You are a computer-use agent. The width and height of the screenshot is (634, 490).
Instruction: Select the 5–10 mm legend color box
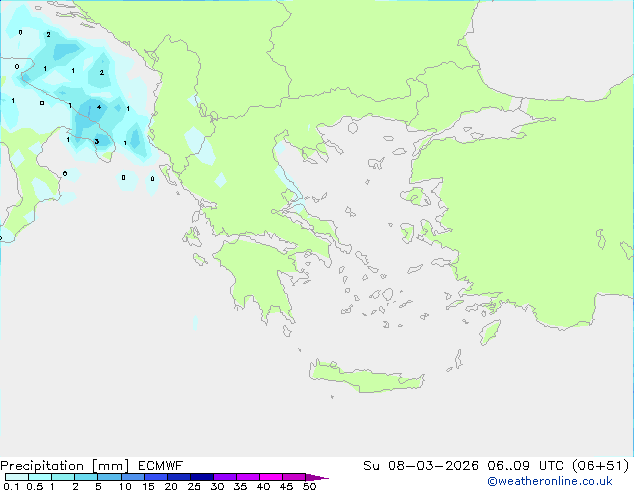coord(109,477)
